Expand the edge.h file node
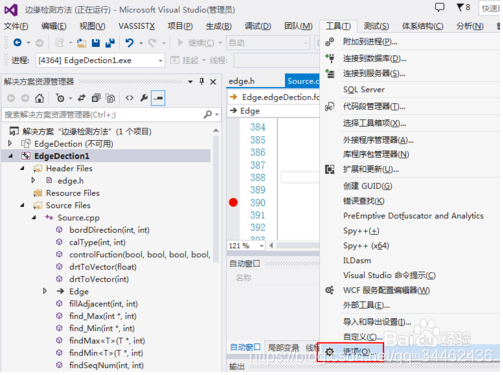The width and height of the screenshot is (503, 375). click(x=33, y=180)
